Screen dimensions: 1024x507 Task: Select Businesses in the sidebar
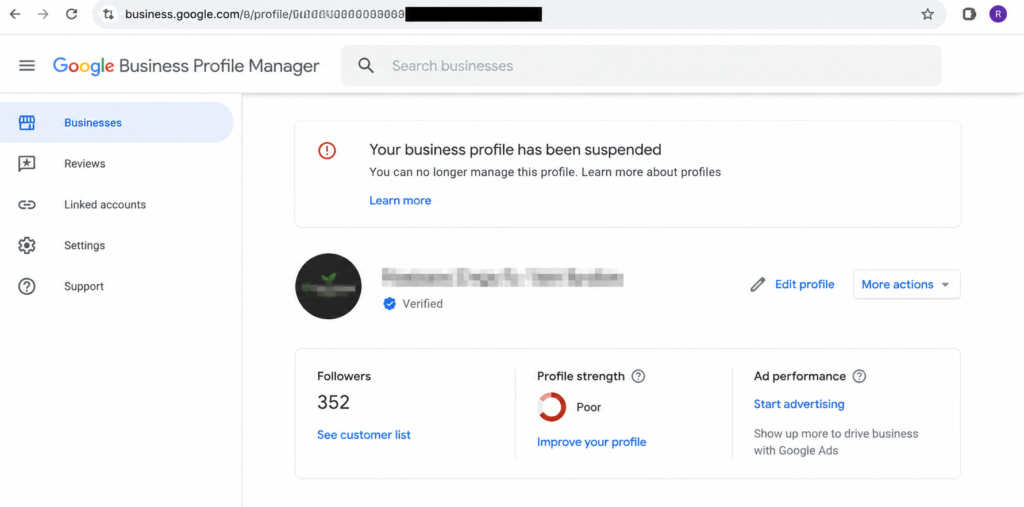click(x=116, y=123)
